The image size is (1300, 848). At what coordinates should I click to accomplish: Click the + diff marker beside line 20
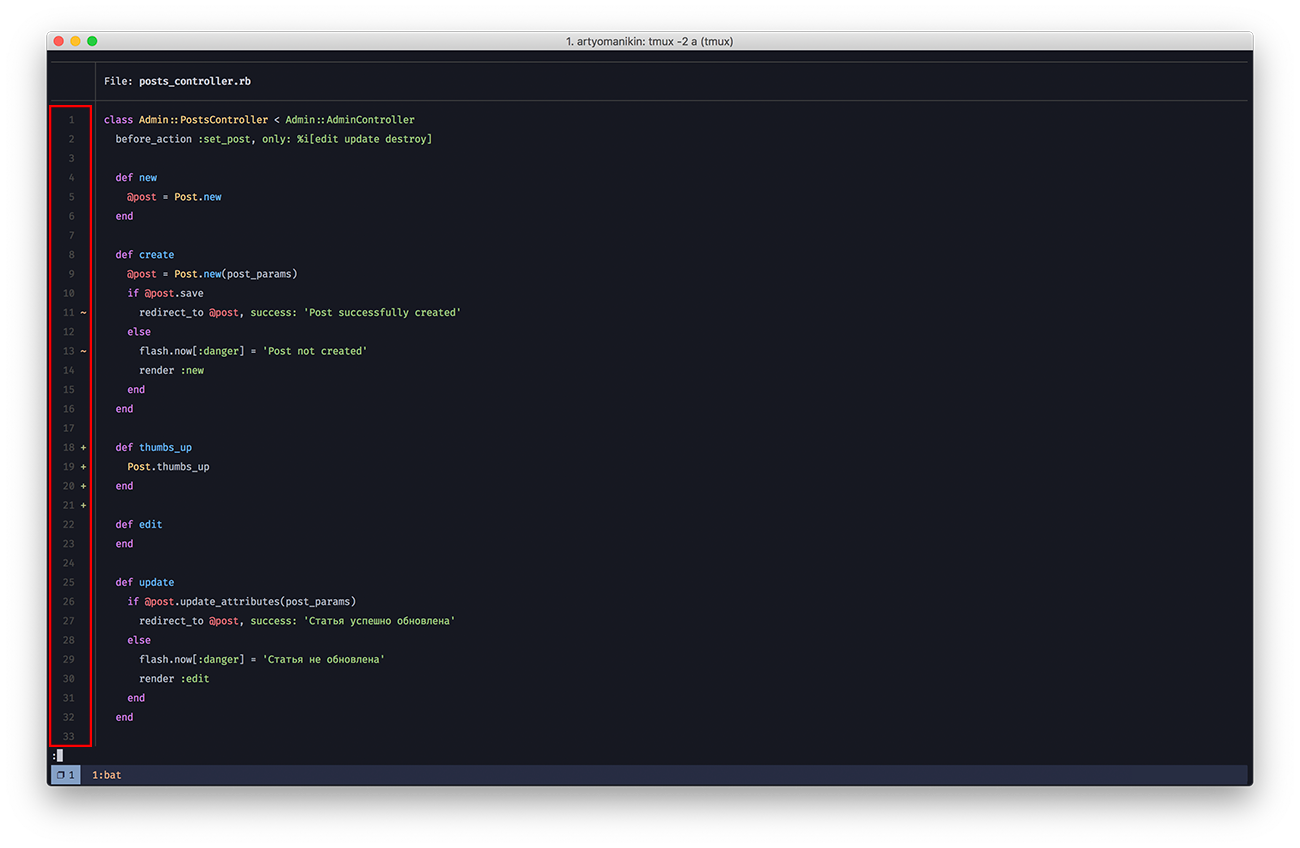tap(84, 485)
